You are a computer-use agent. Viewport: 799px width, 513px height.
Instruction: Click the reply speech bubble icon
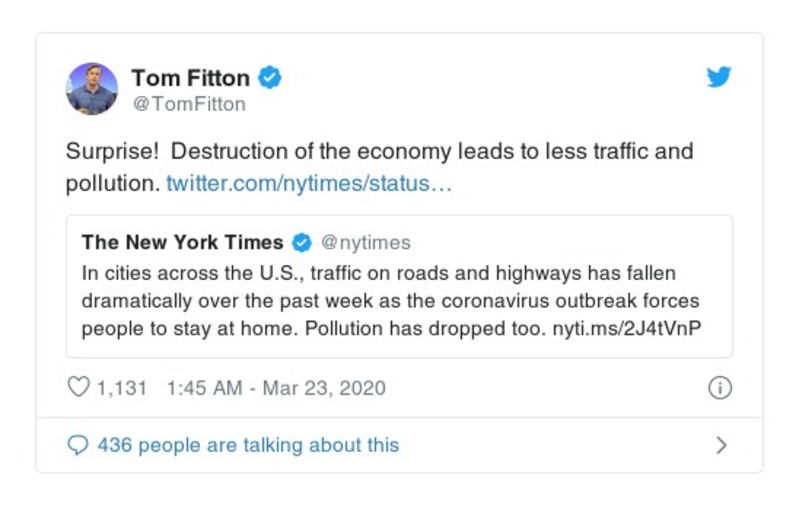point(78,445)
